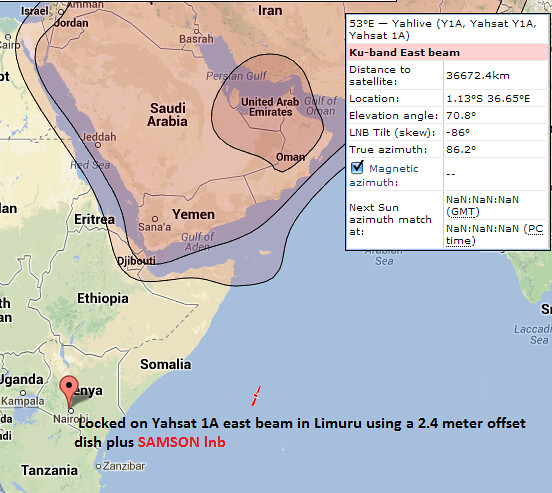Click the Sana'a city marker circle
This screenshot has width=552, height=493.
[155, 219]
